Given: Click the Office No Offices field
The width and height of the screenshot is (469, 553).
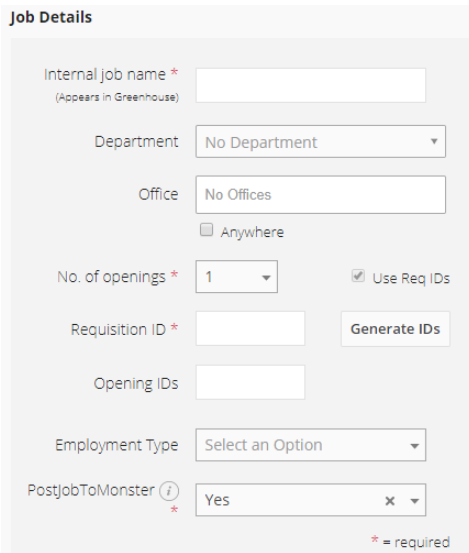Looking at the screenshot, I should (x=321, y=195).
